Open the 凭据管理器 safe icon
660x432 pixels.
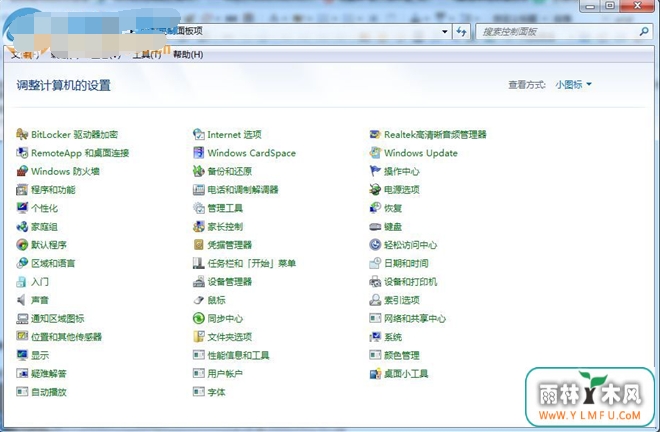point(199,245)
